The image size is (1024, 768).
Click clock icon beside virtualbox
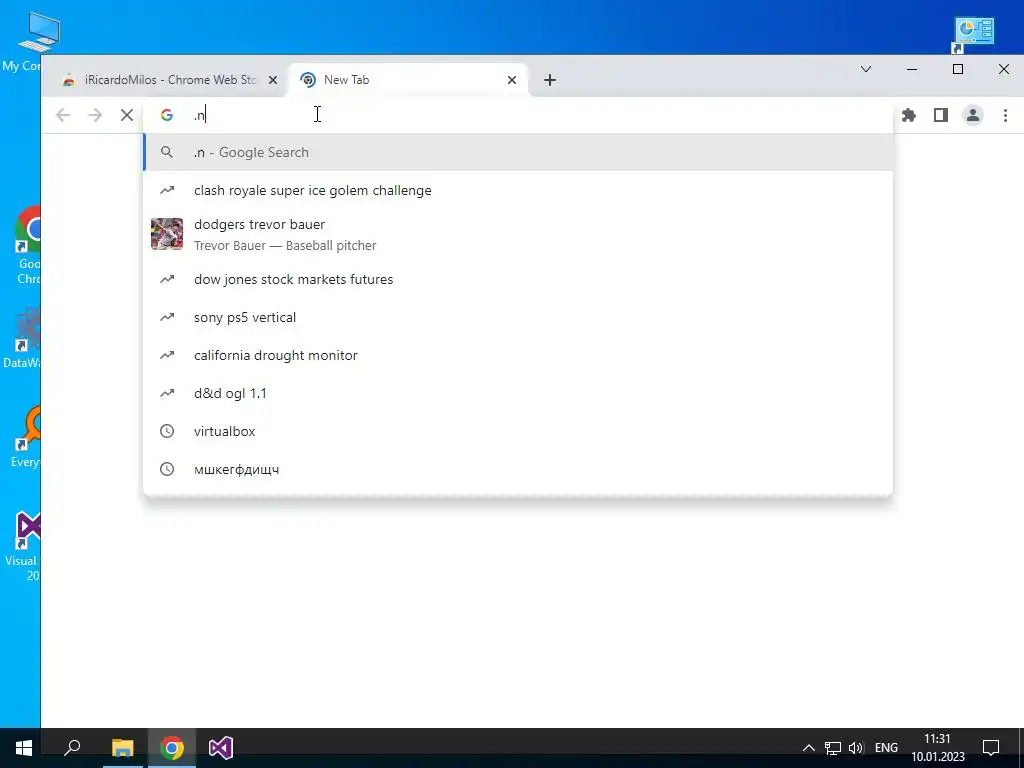pos(167,431)
